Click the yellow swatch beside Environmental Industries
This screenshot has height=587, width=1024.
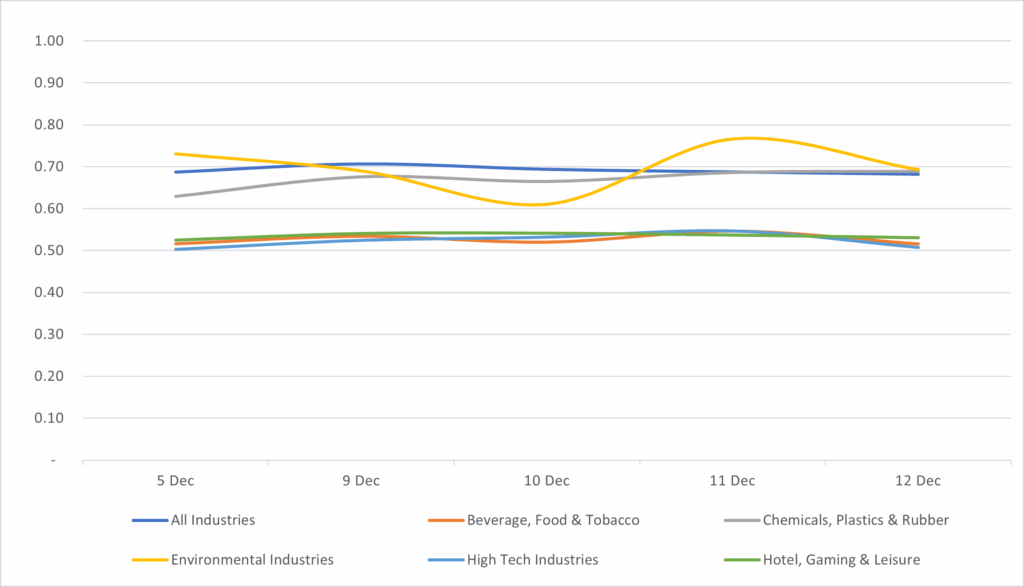click(149, 560)
